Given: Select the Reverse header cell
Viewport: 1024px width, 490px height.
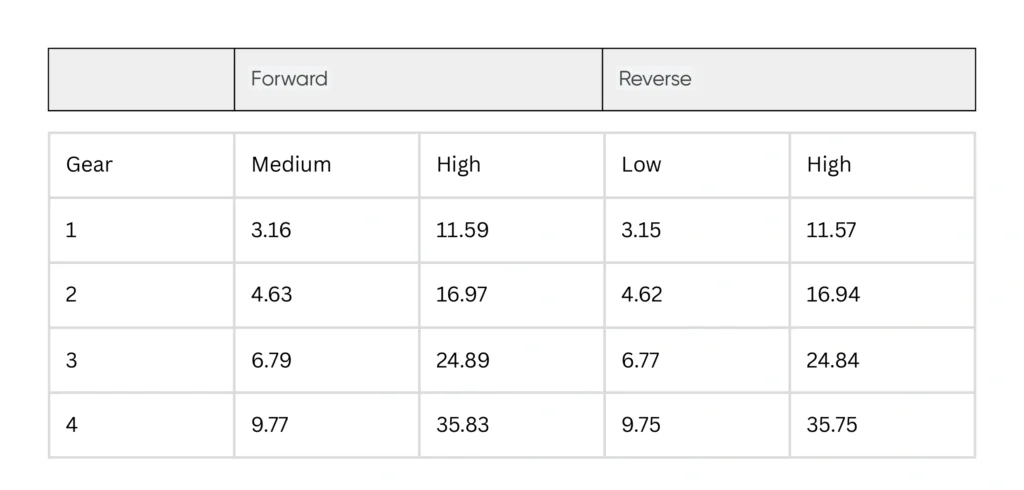Looking at the screenshot, I should click(655, 79).
